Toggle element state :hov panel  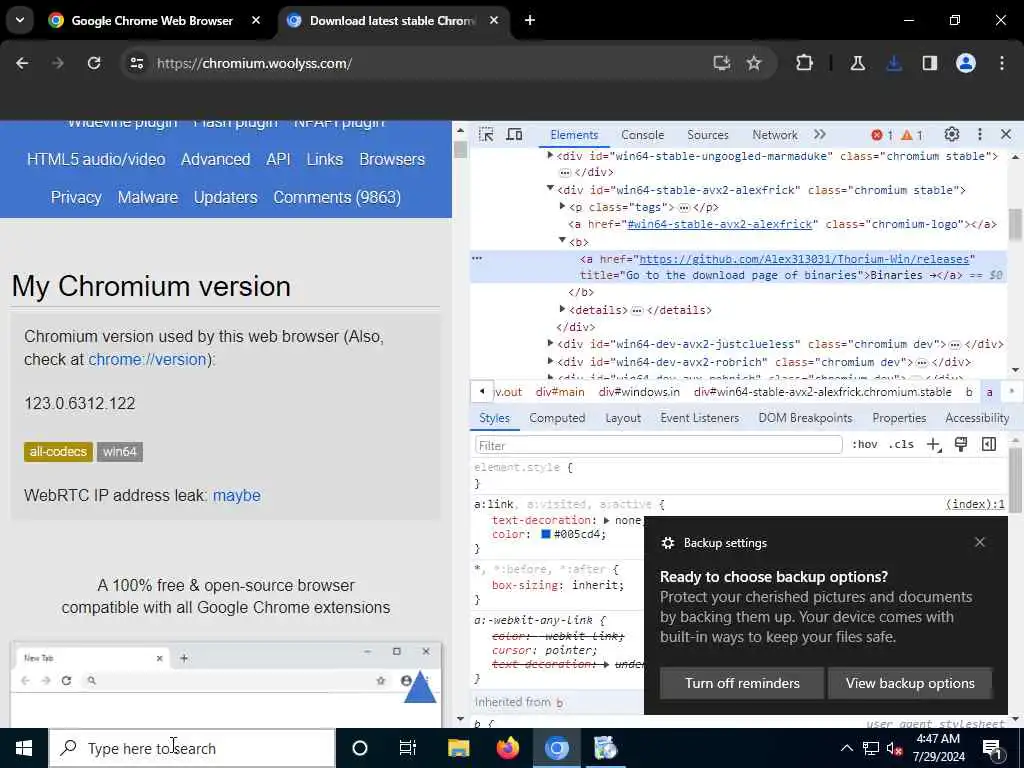point(865,445)
